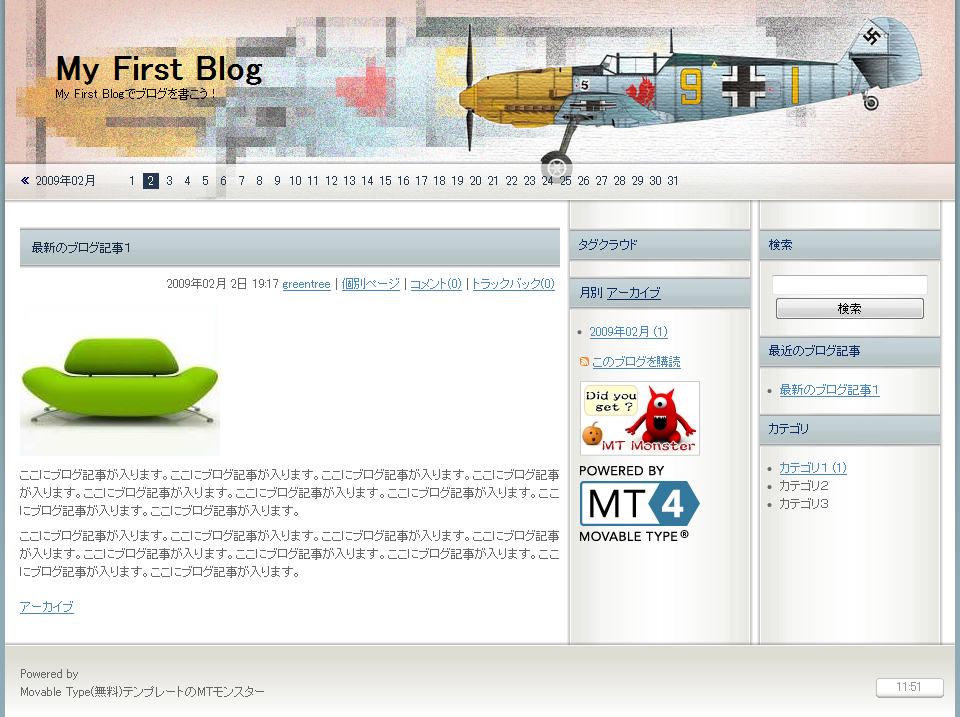The height and width of the screenshot is (717, 960).
Task: Click the Movable Type MT4 logo
Action: (639, 503)
